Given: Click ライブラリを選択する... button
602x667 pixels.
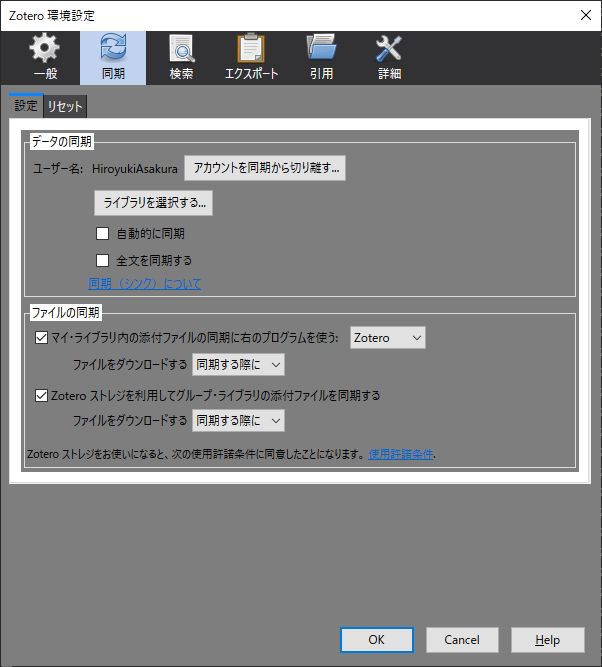Looking at the screenshot, I should click(x=153, y=203).
